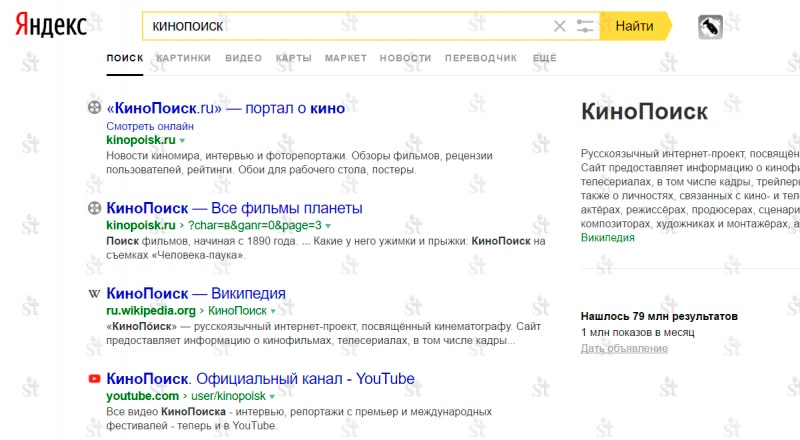The height and width of the screenshot is (440, 800).
Task: Click the КиноПоиск knowledge panel heading
Action: pyautogui.click(x=644, y=111)
